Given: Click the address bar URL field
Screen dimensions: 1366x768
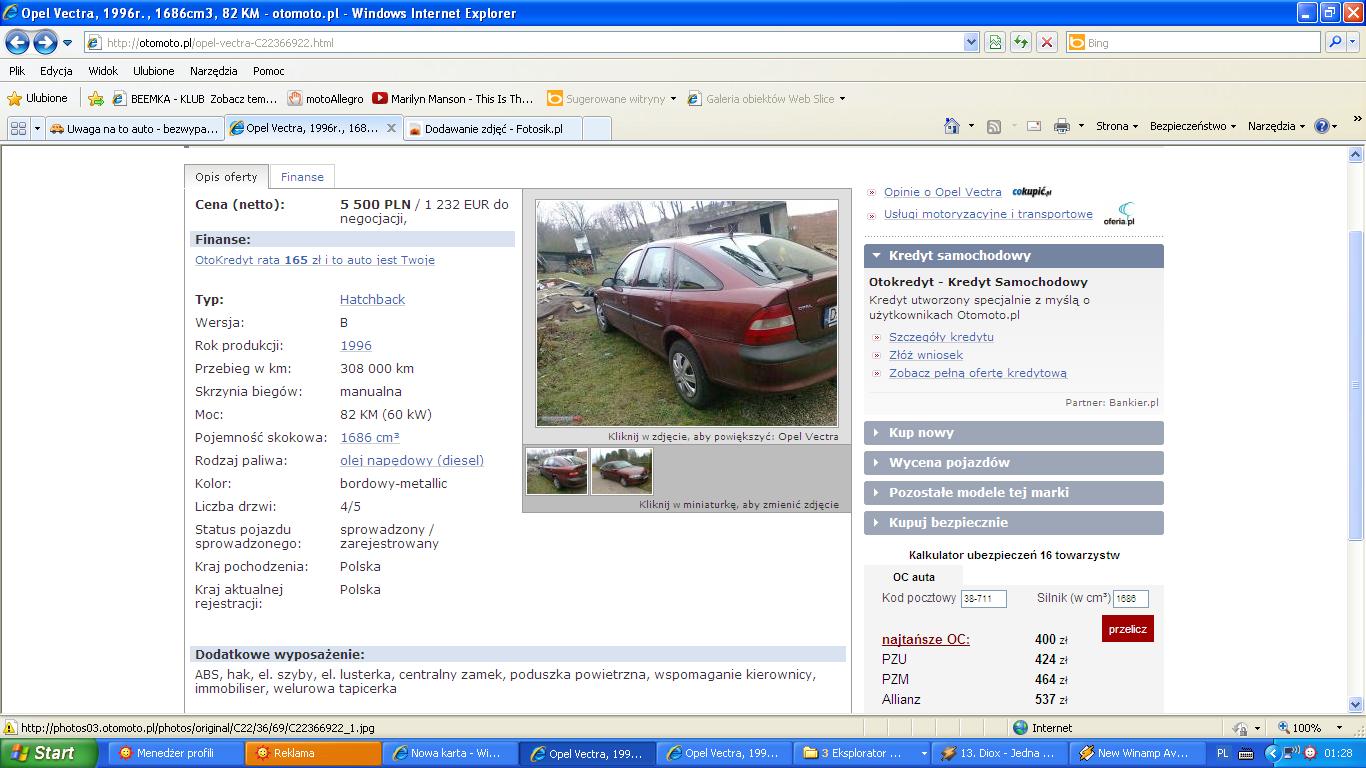Looking at the screenshot, I should click(523, 43).
